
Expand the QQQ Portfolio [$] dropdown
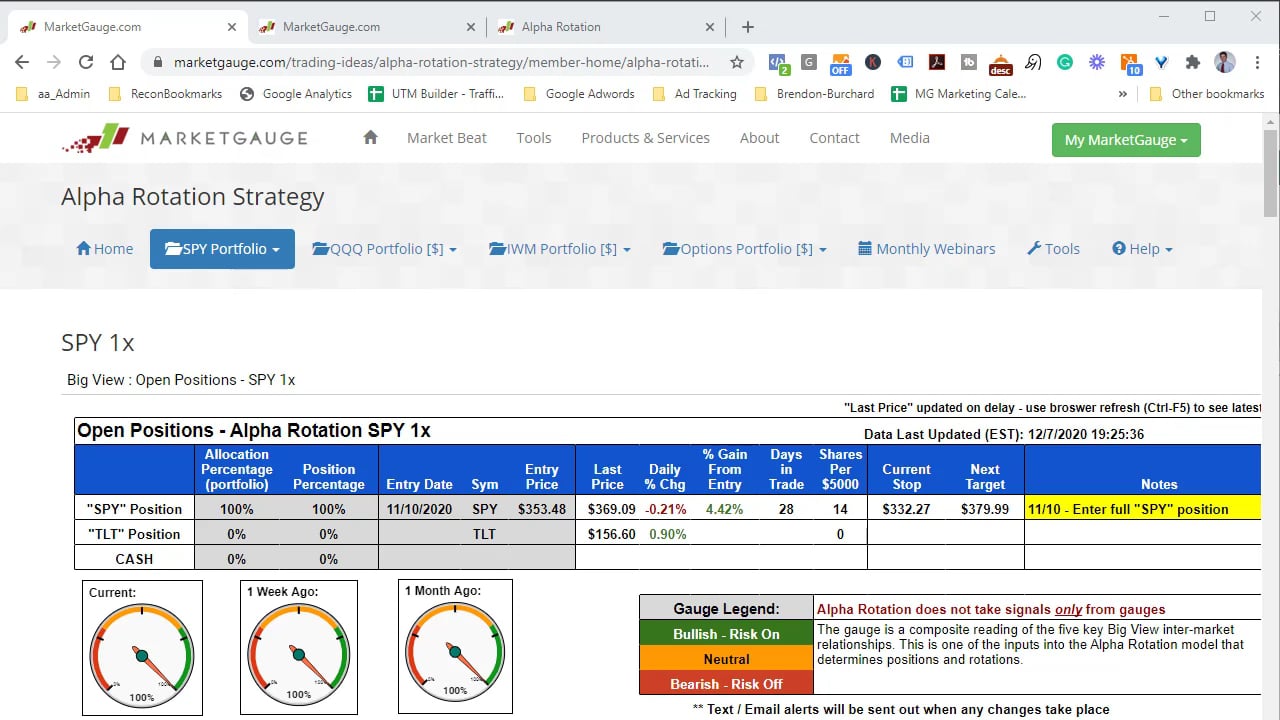tap(384, 249)
